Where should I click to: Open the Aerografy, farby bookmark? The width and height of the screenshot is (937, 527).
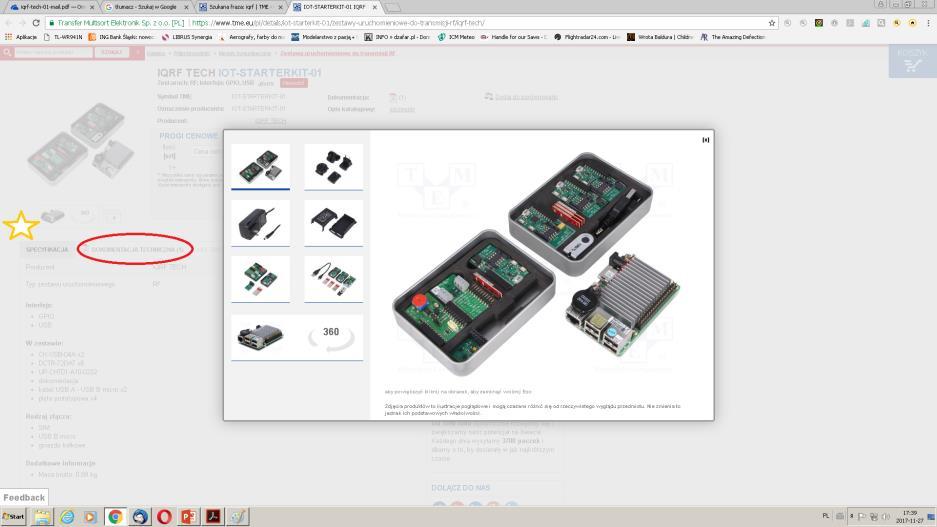(x=252, y=37)
